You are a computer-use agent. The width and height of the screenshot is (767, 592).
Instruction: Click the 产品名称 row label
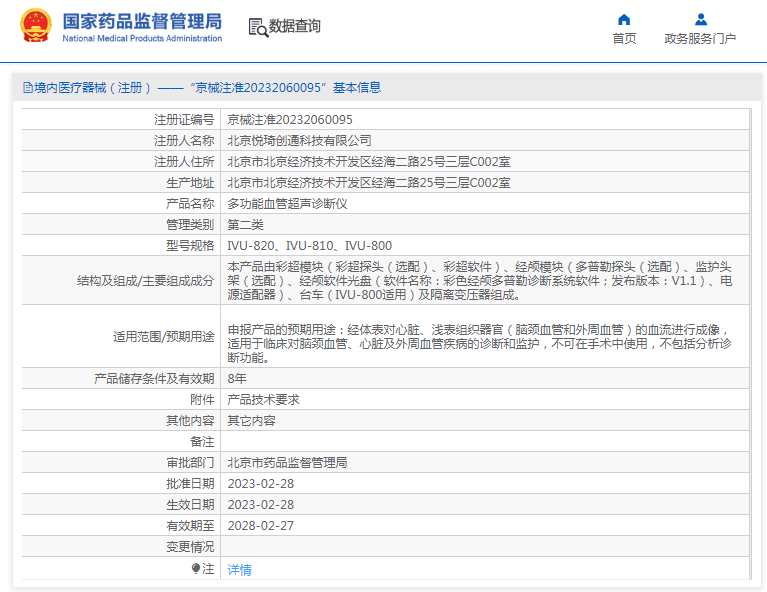tap(190, 204)
